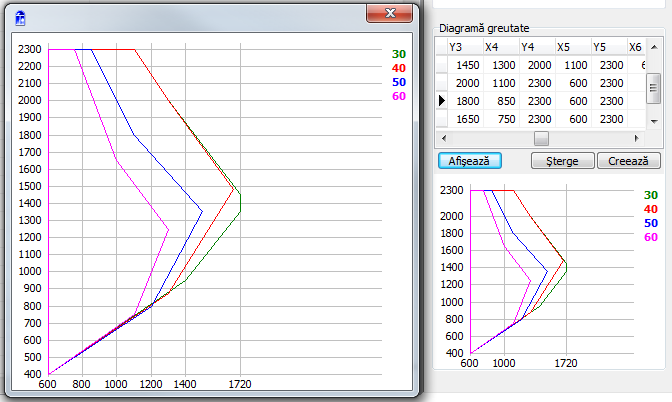Click green legend label 30 in small preview chart

tap(651, 195)
